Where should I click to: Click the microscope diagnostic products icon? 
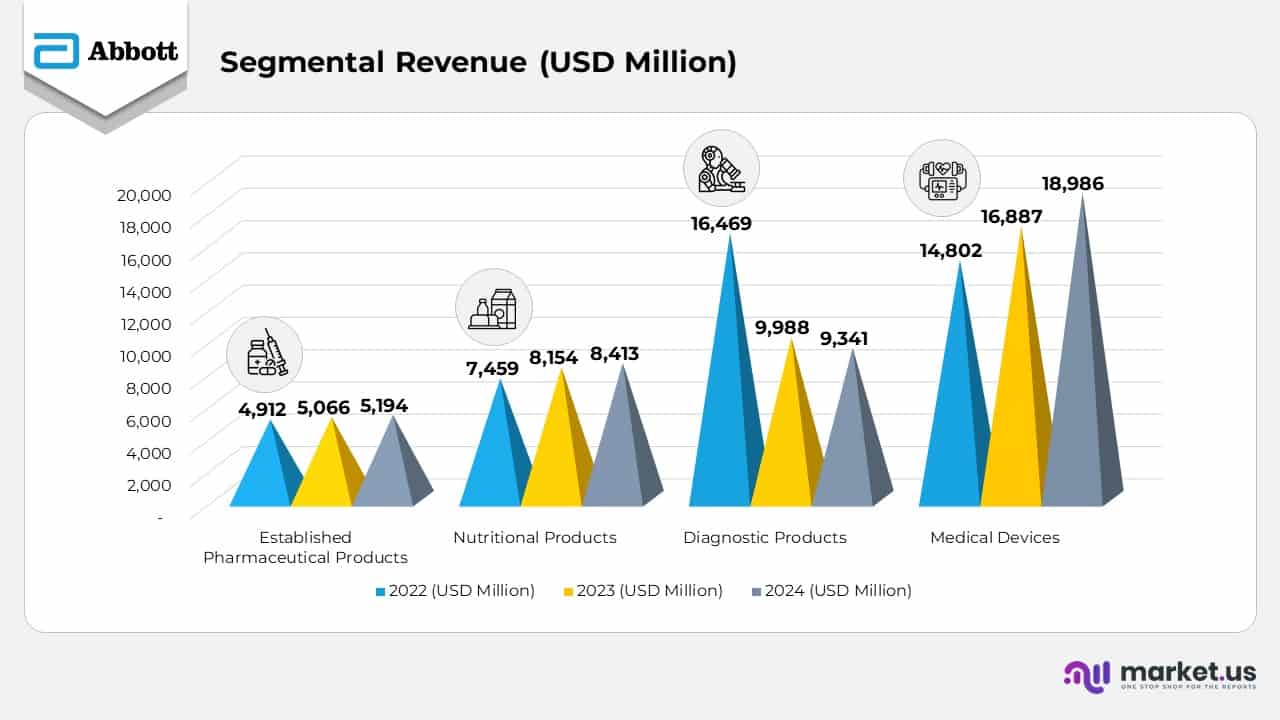[722, 168]
